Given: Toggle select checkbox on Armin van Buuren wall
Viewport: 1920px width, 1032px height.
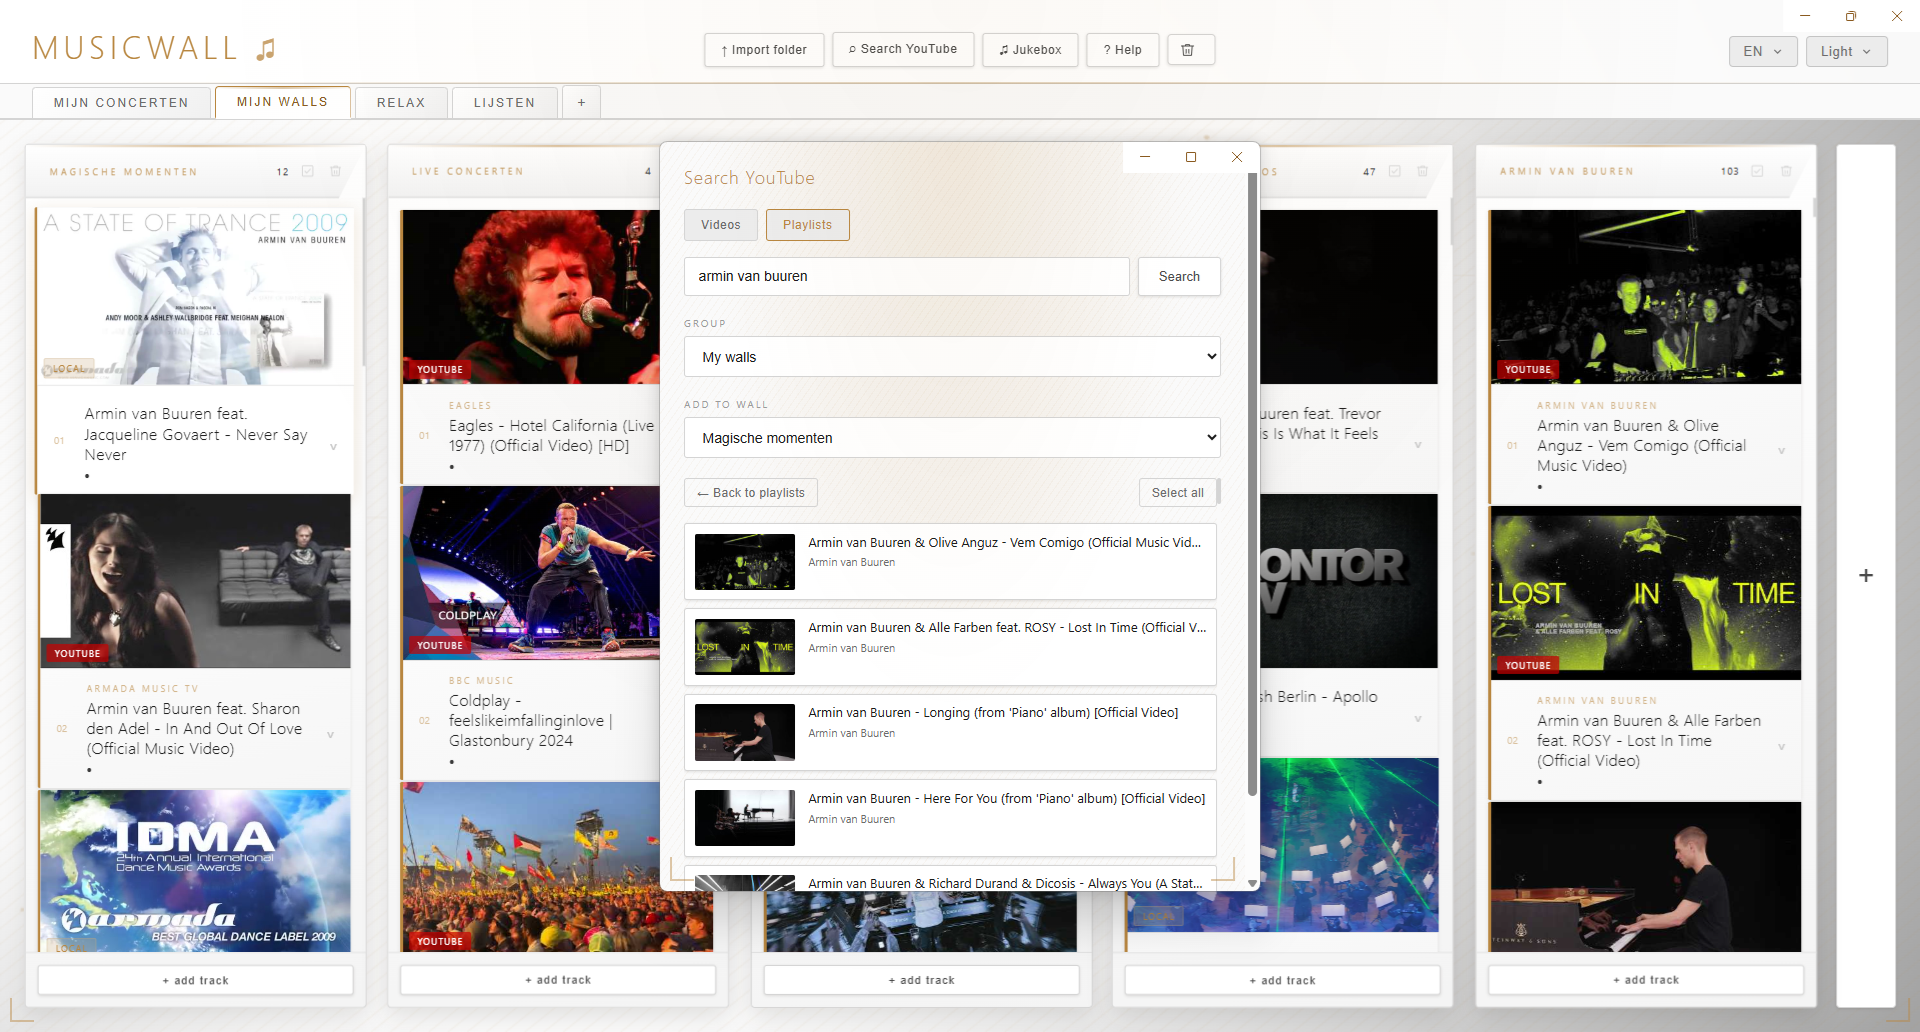Looking at the screenshot, I should [x=1757, y=171].
